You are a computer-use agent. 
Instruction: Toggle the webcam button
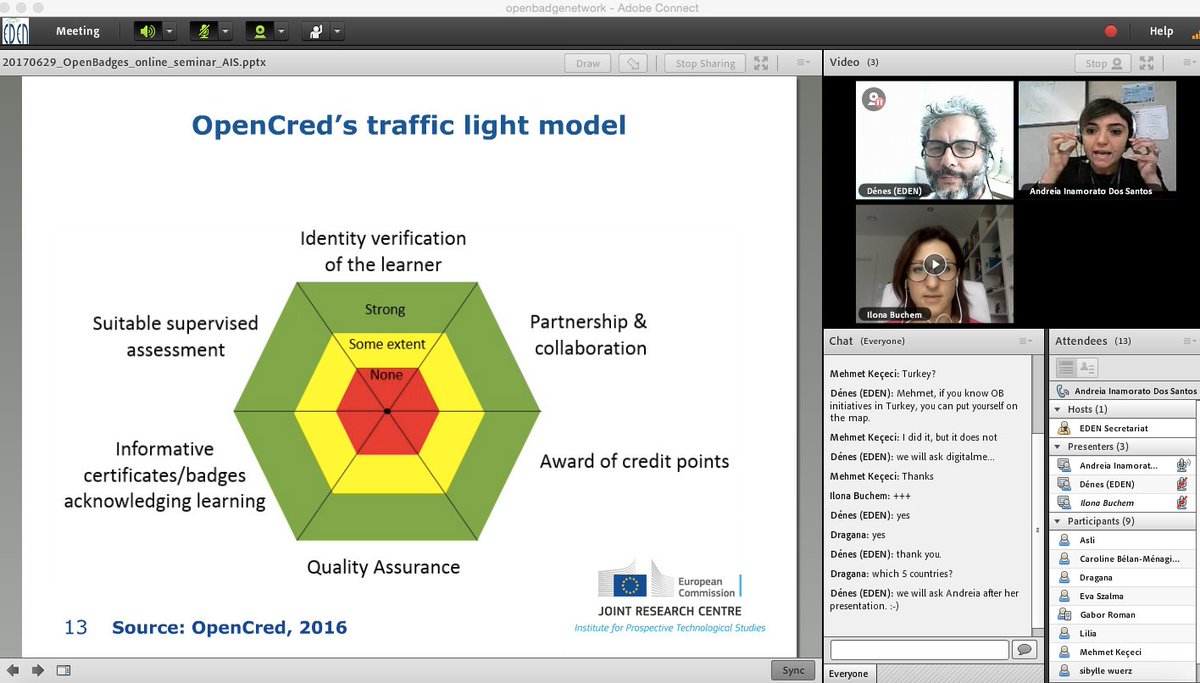[260, 31]
